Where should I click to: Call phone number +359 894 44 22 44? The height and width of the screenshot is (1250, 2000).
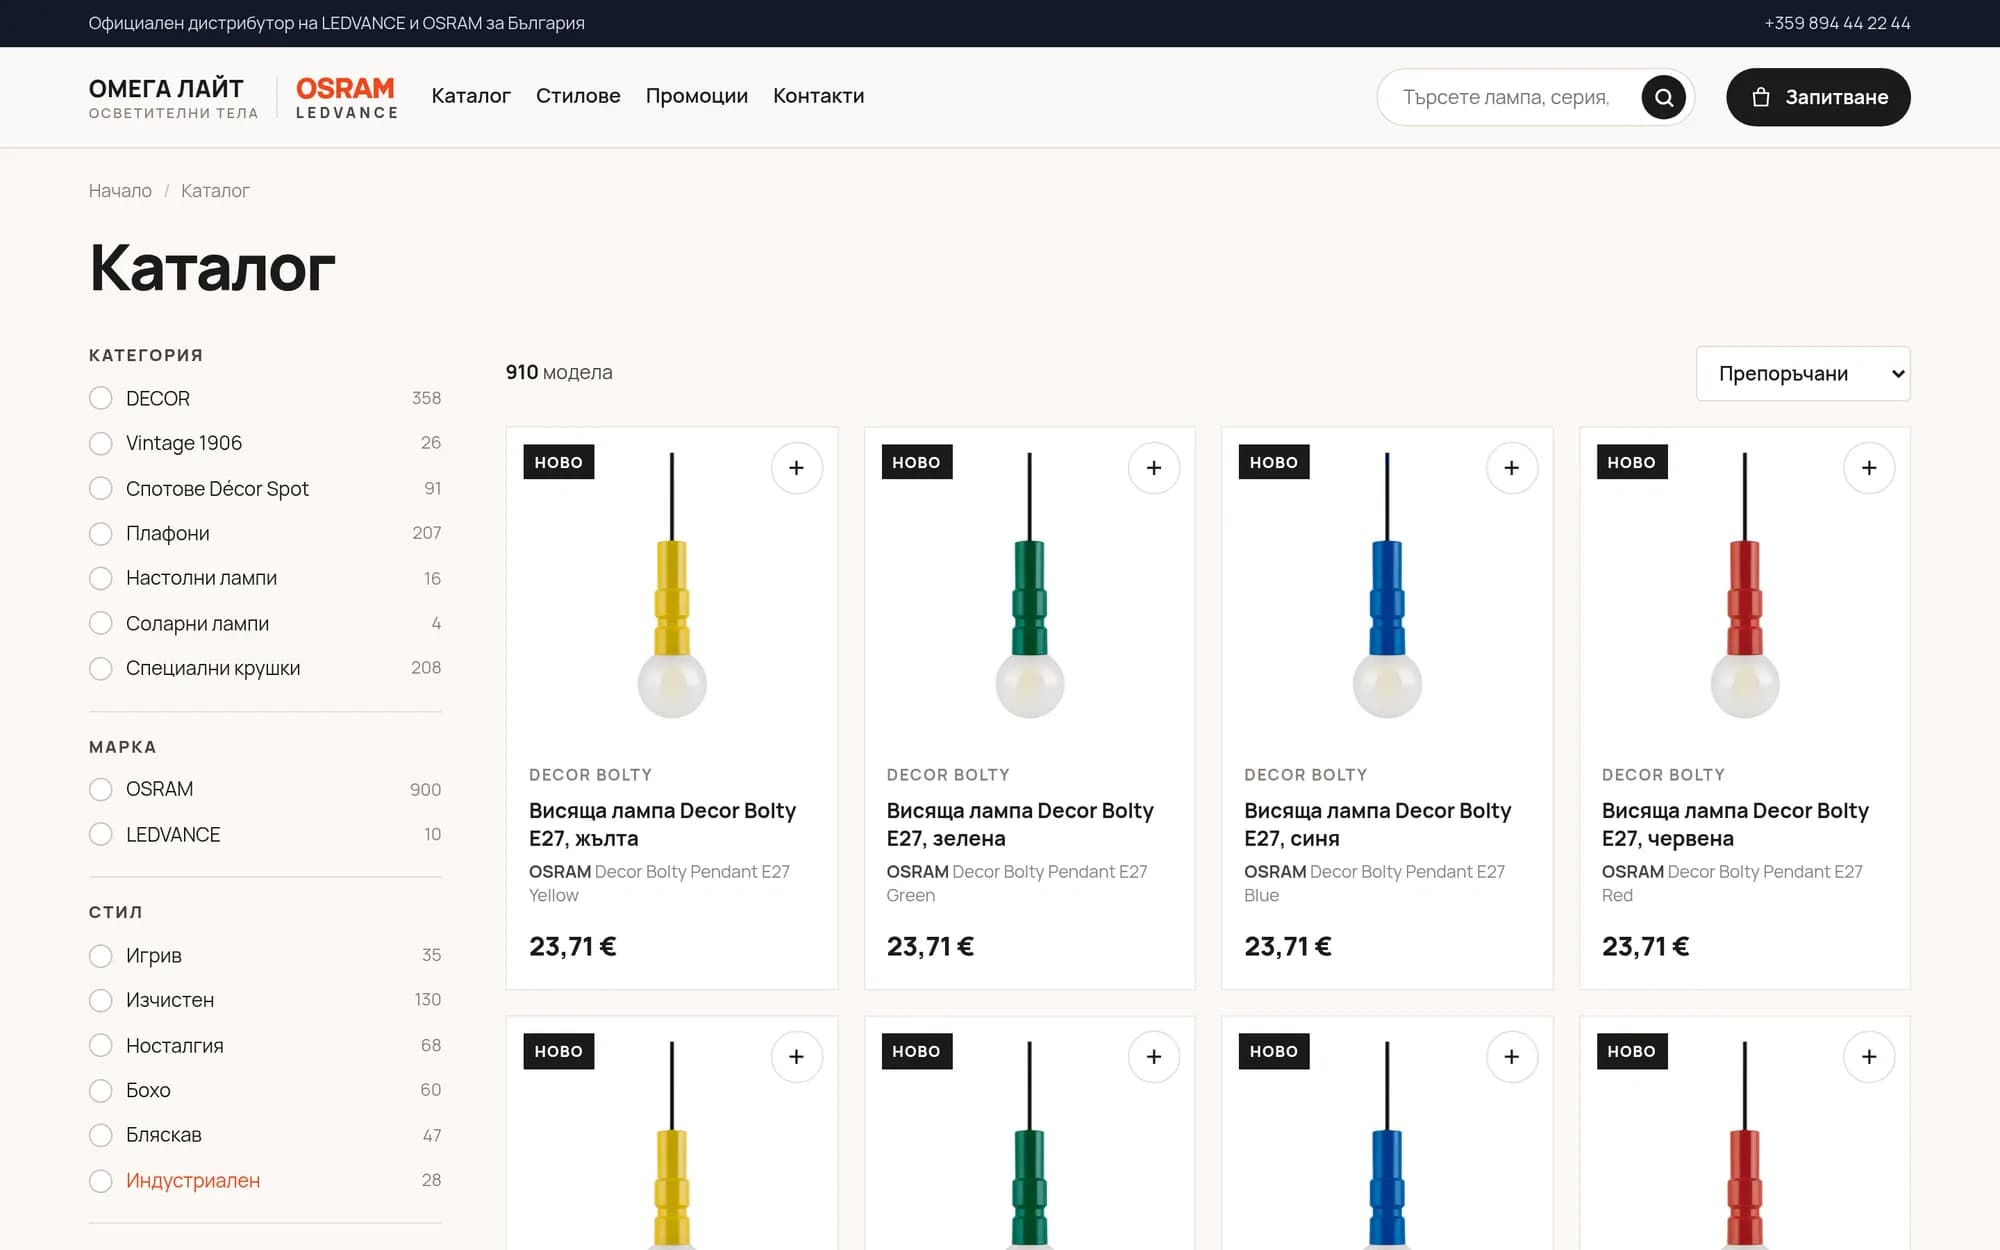click(x=1837, y=23)
